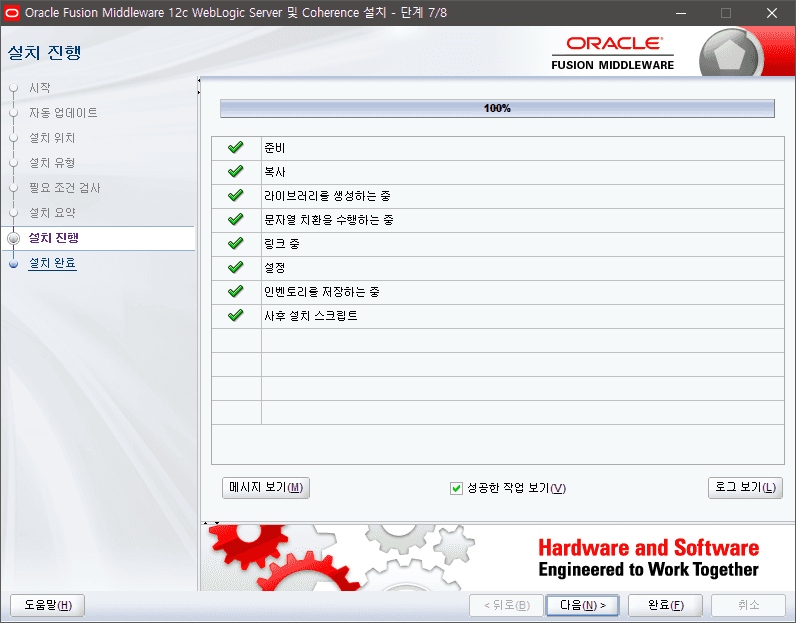Image resolution: width=796 pixels, height=623 pixels.
Task: Click the green checkmark beside 복사
Action: coord(236,172)
